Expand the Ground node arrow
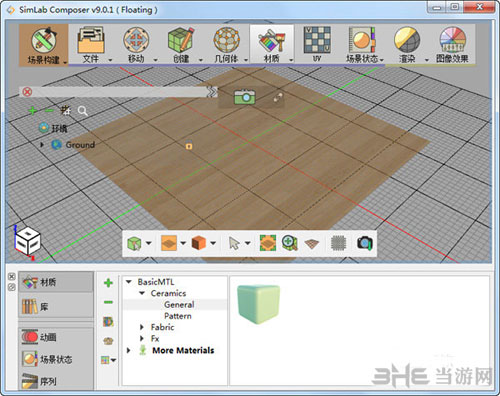500x396 pixels. tap(42, 145)
